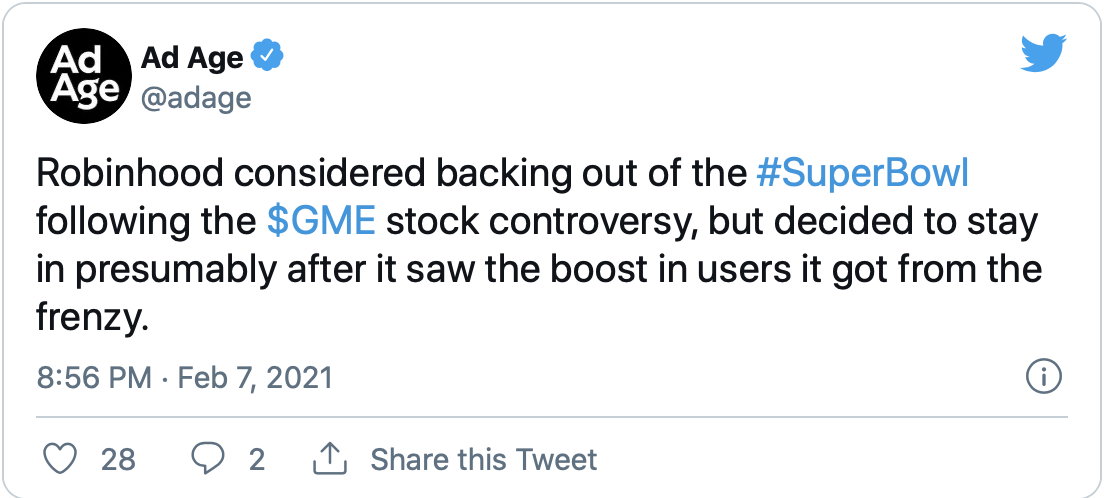The height and width of the screenshot is (498, 1104).
Task: Click the Share this Tweet text
Action: point(484,459)
